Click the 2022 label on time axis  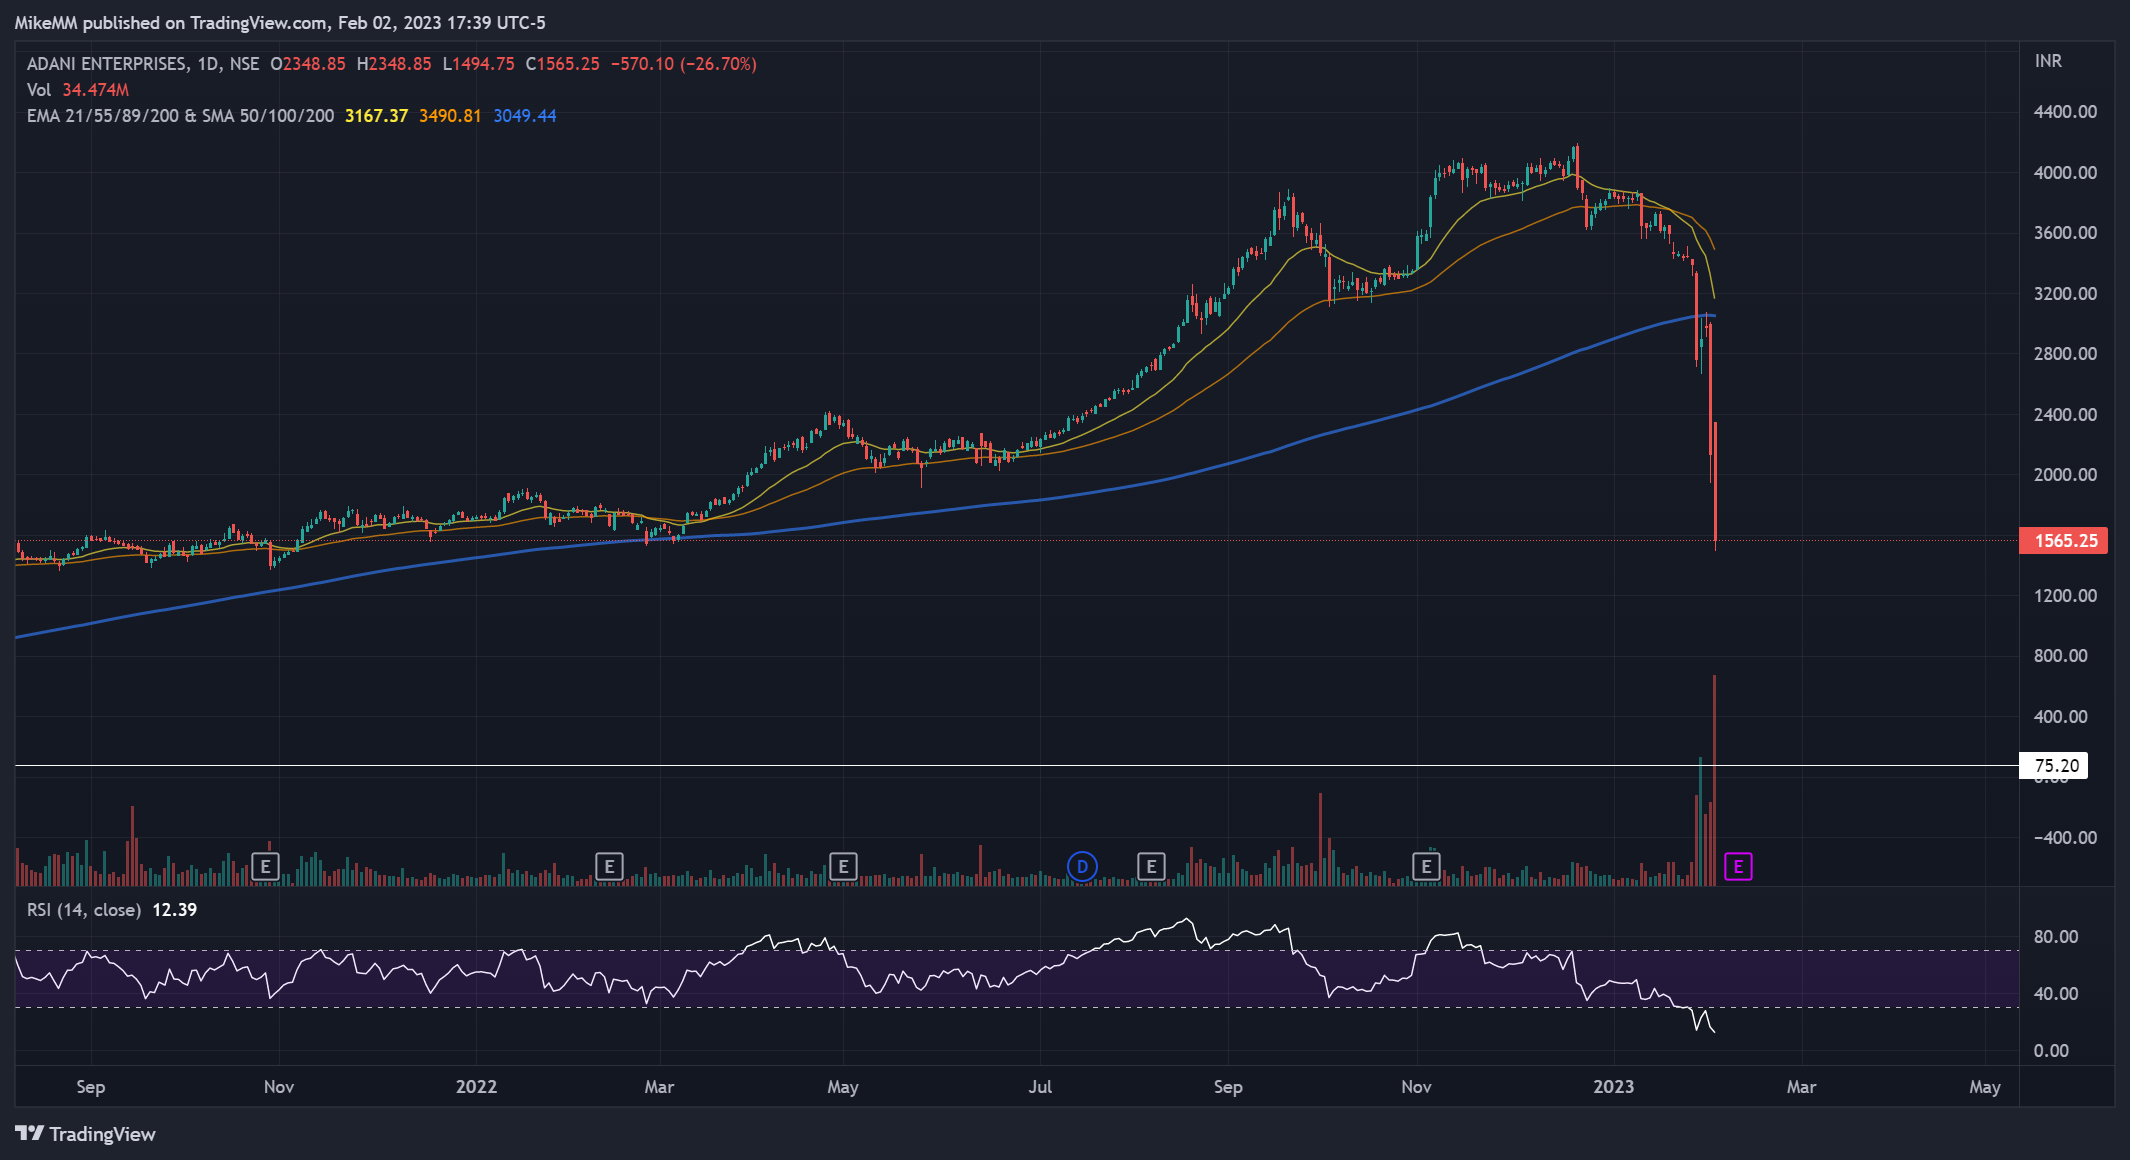(476, 1087)
